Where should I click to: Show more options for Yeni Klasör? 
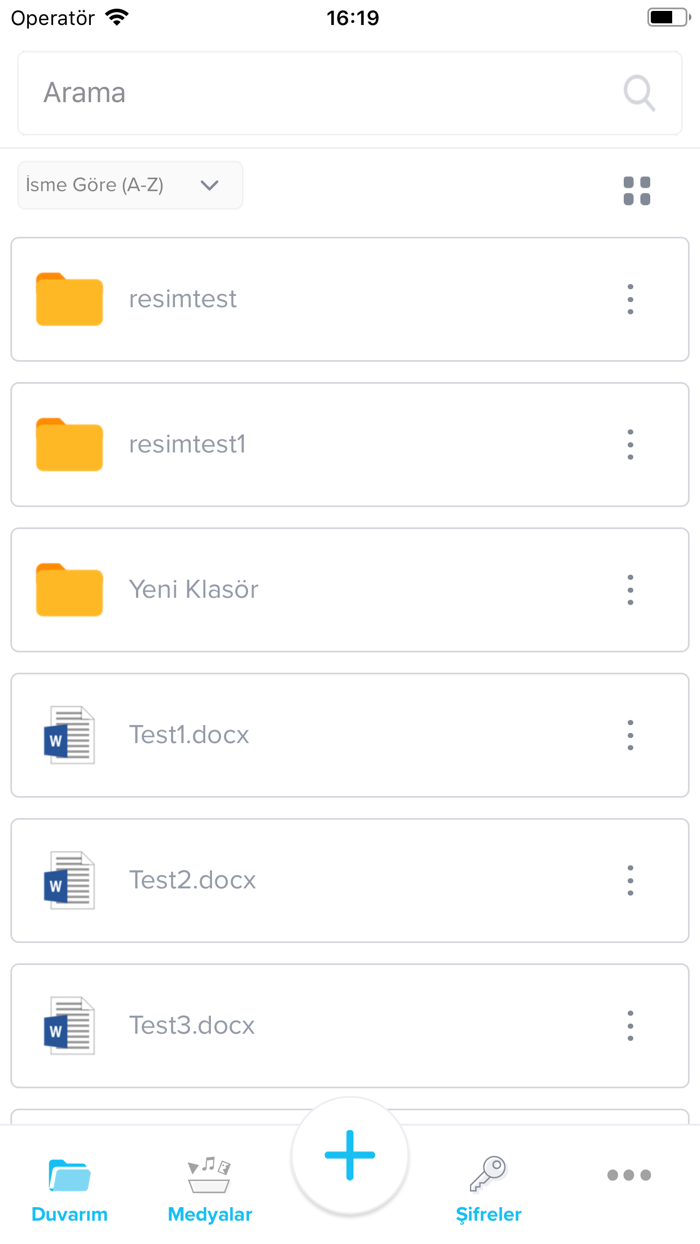pos(630,590)
